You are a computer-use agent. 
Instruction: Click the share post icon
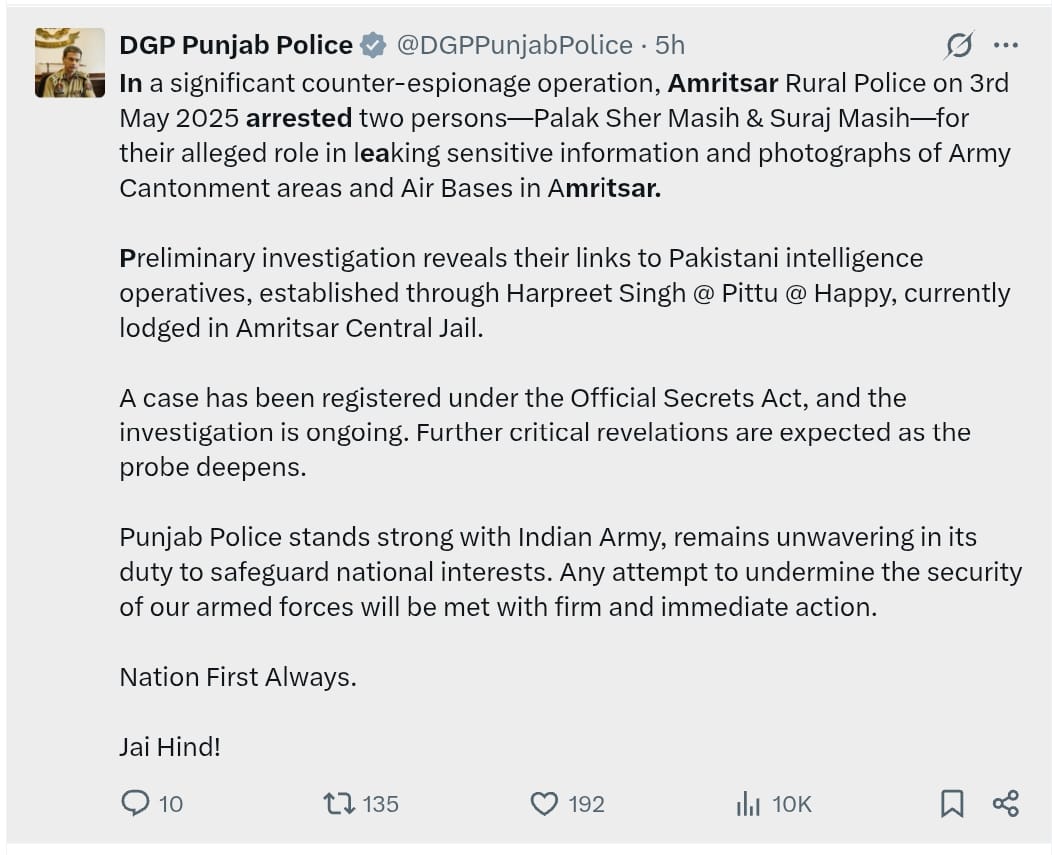[x=1005, y=803]
